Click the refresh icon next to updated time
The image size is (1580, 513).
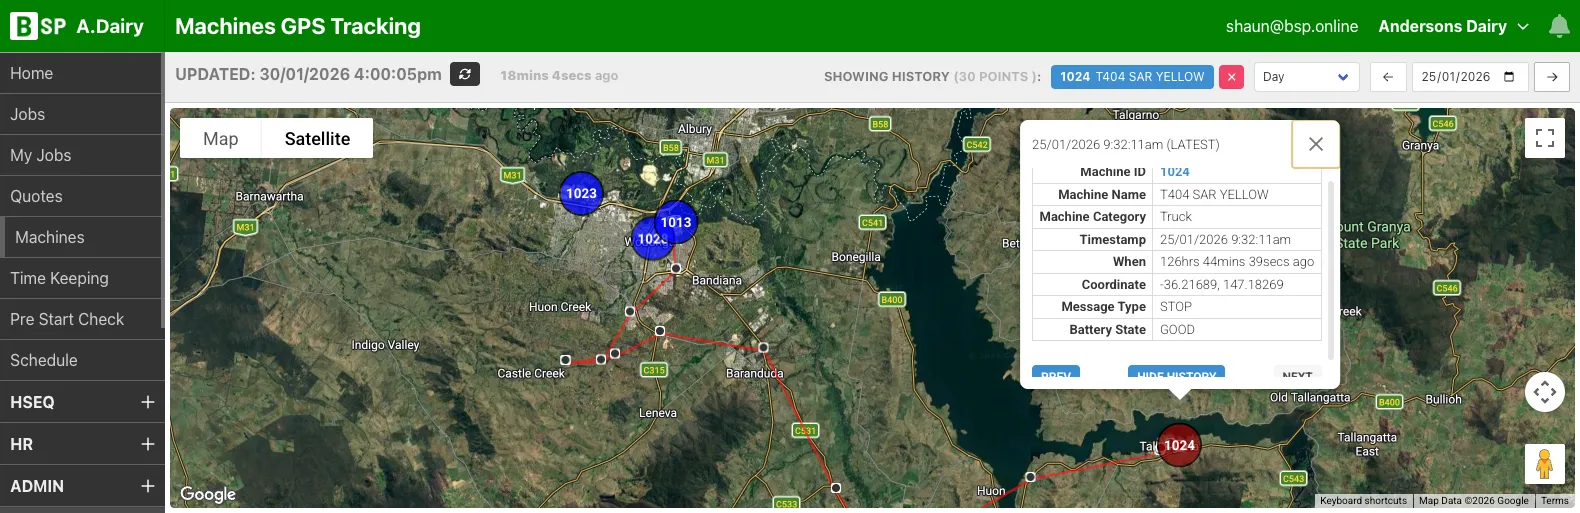465,74
